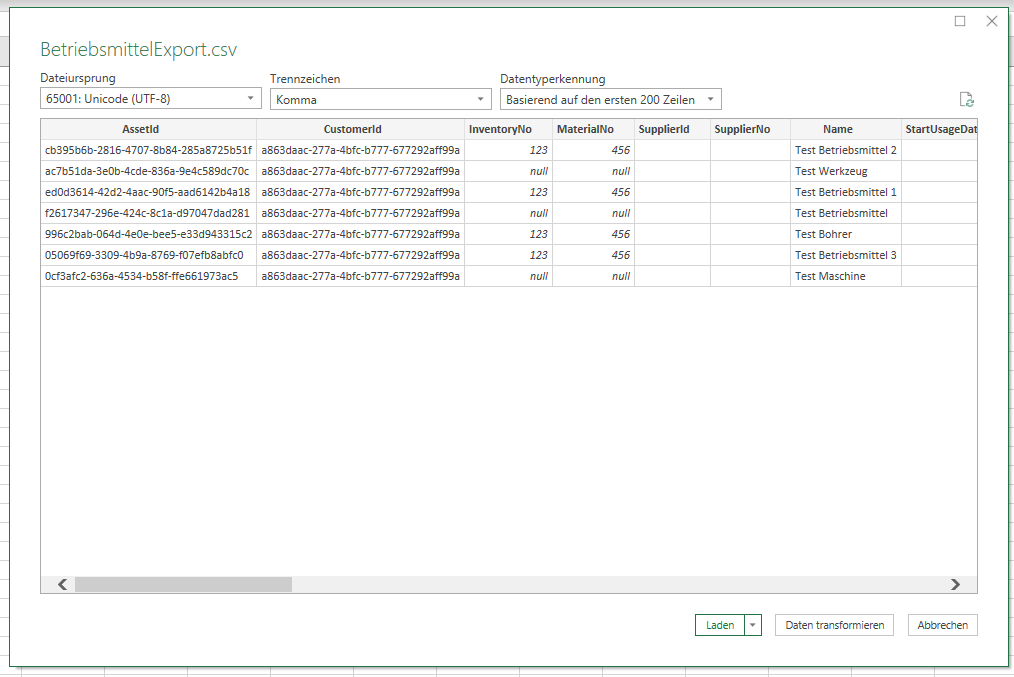Click the refresh preview file icon
The width and height of the screenshot is (1014, 677).
966,100
